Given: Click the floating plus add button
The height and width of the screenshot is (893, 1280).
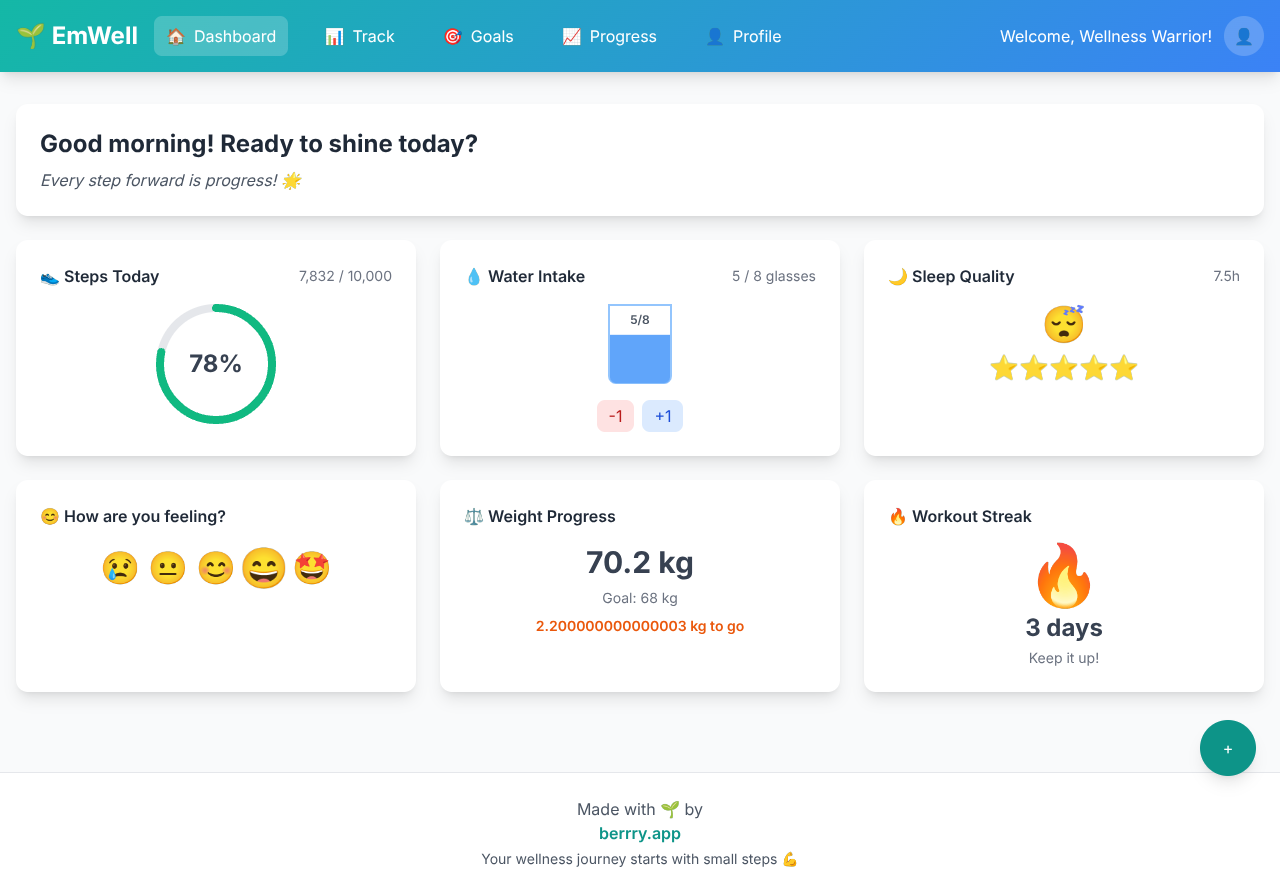Looking at the screenshot, I should [1227, 748].
